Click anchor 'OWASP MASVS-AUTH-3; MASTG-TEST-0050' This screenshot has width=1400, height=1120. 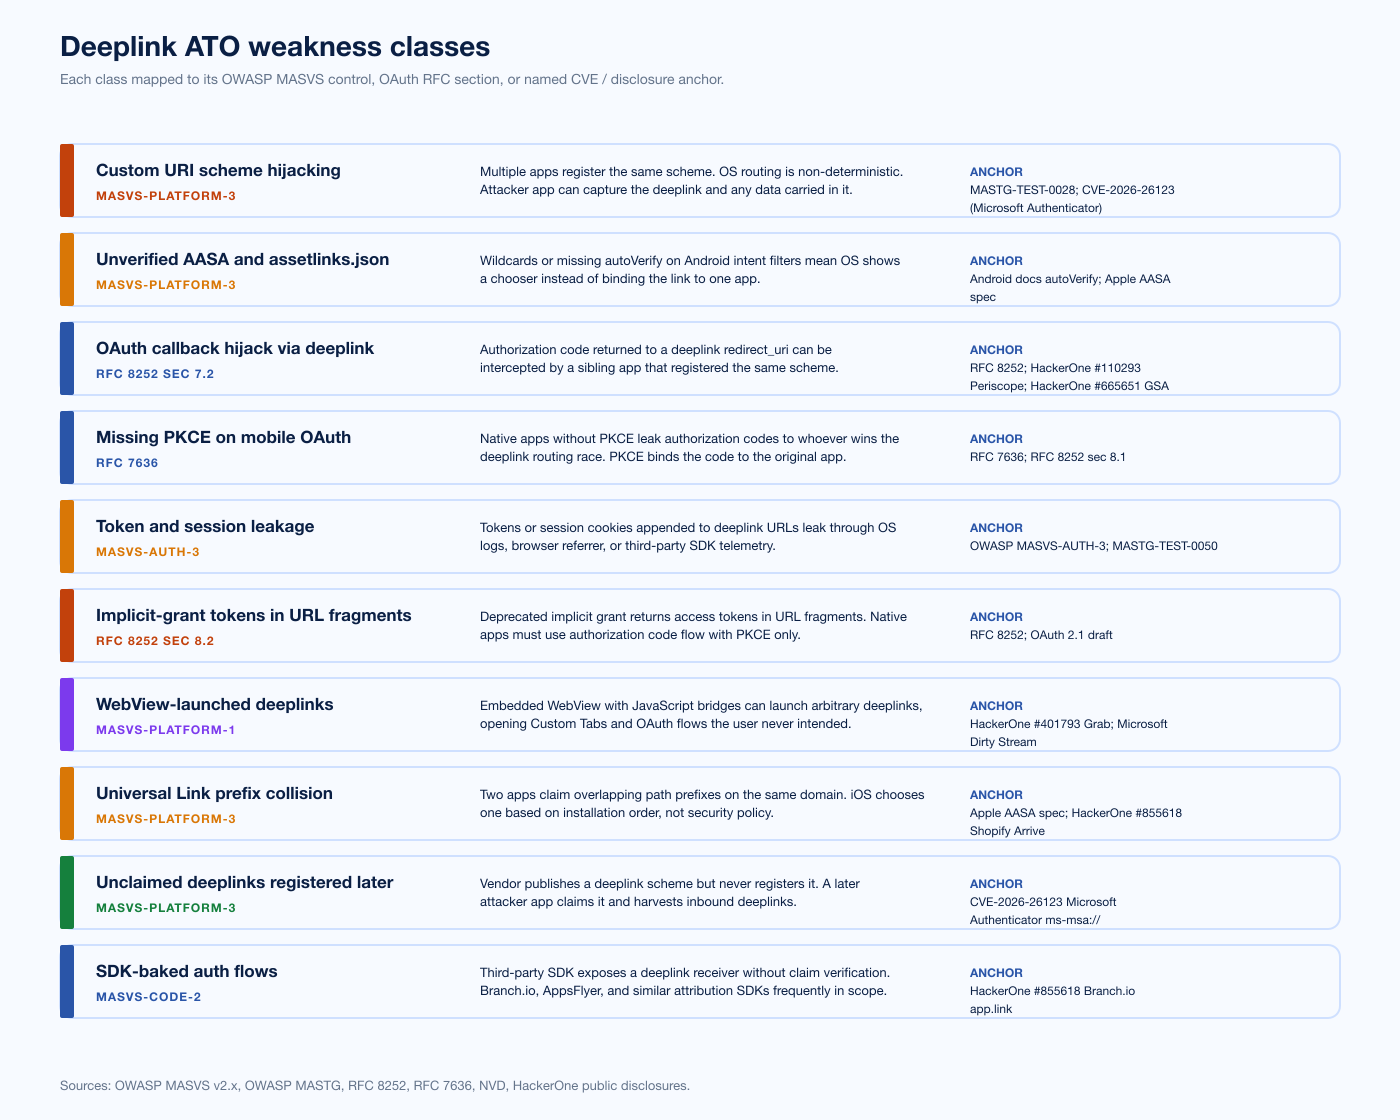[x=1094, y=546]
